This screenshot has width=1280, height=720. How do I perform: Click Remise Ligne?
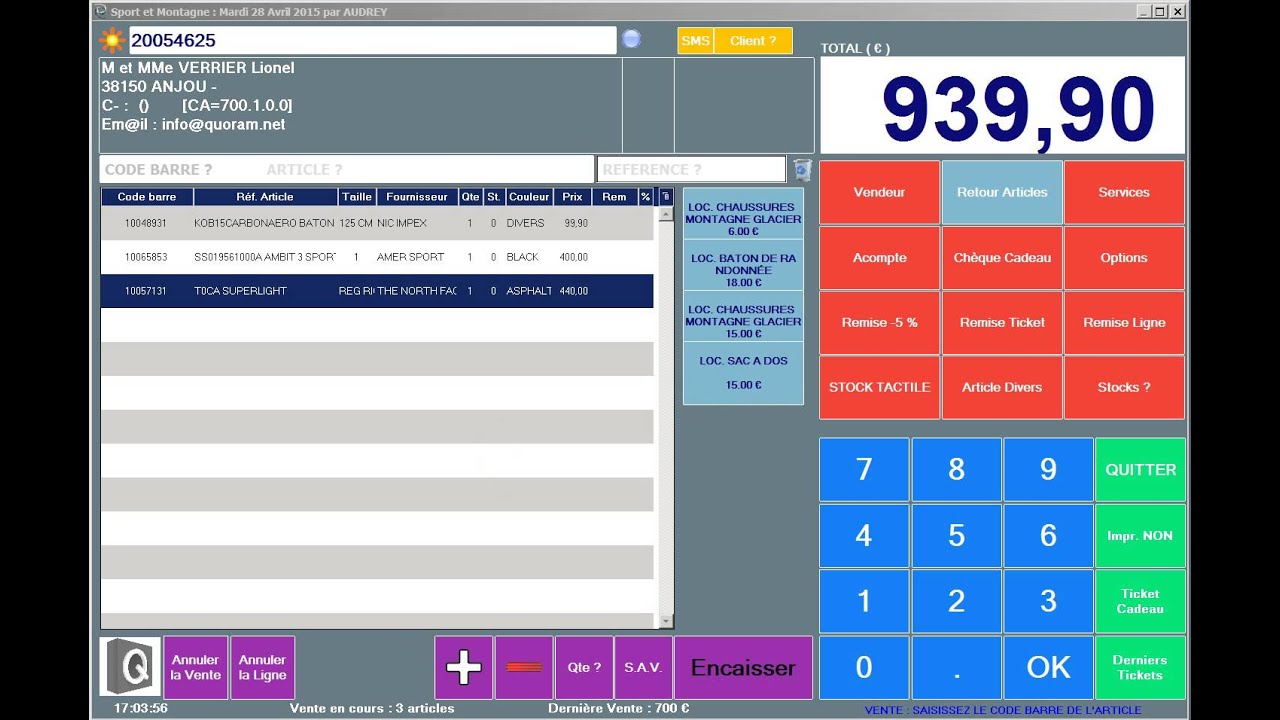1124,322
